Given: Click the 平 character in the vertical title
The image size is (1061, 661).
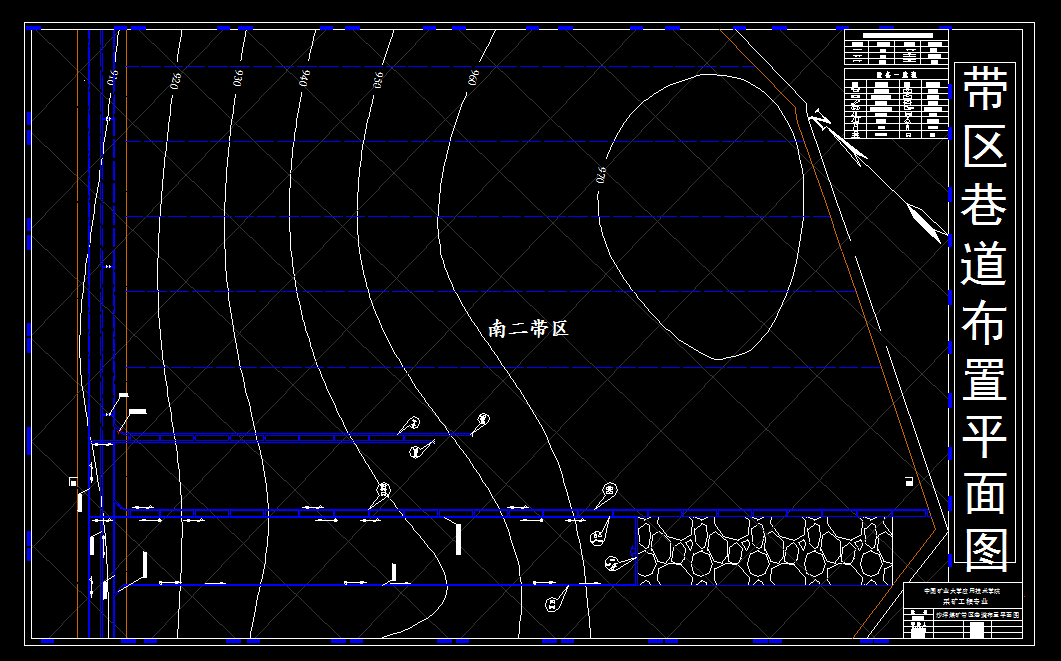Looking at the screenshot, I should (x=985, y=437).
